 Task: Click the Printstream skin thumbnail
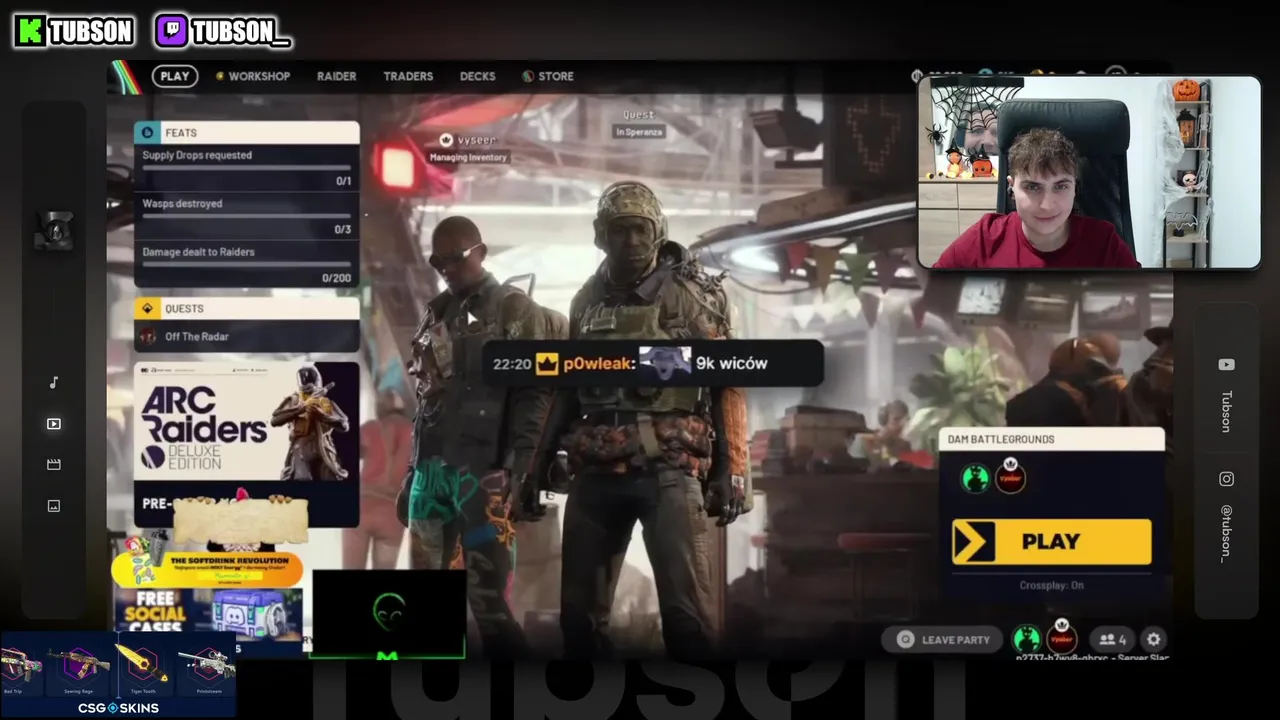click(x=208, y=667)
